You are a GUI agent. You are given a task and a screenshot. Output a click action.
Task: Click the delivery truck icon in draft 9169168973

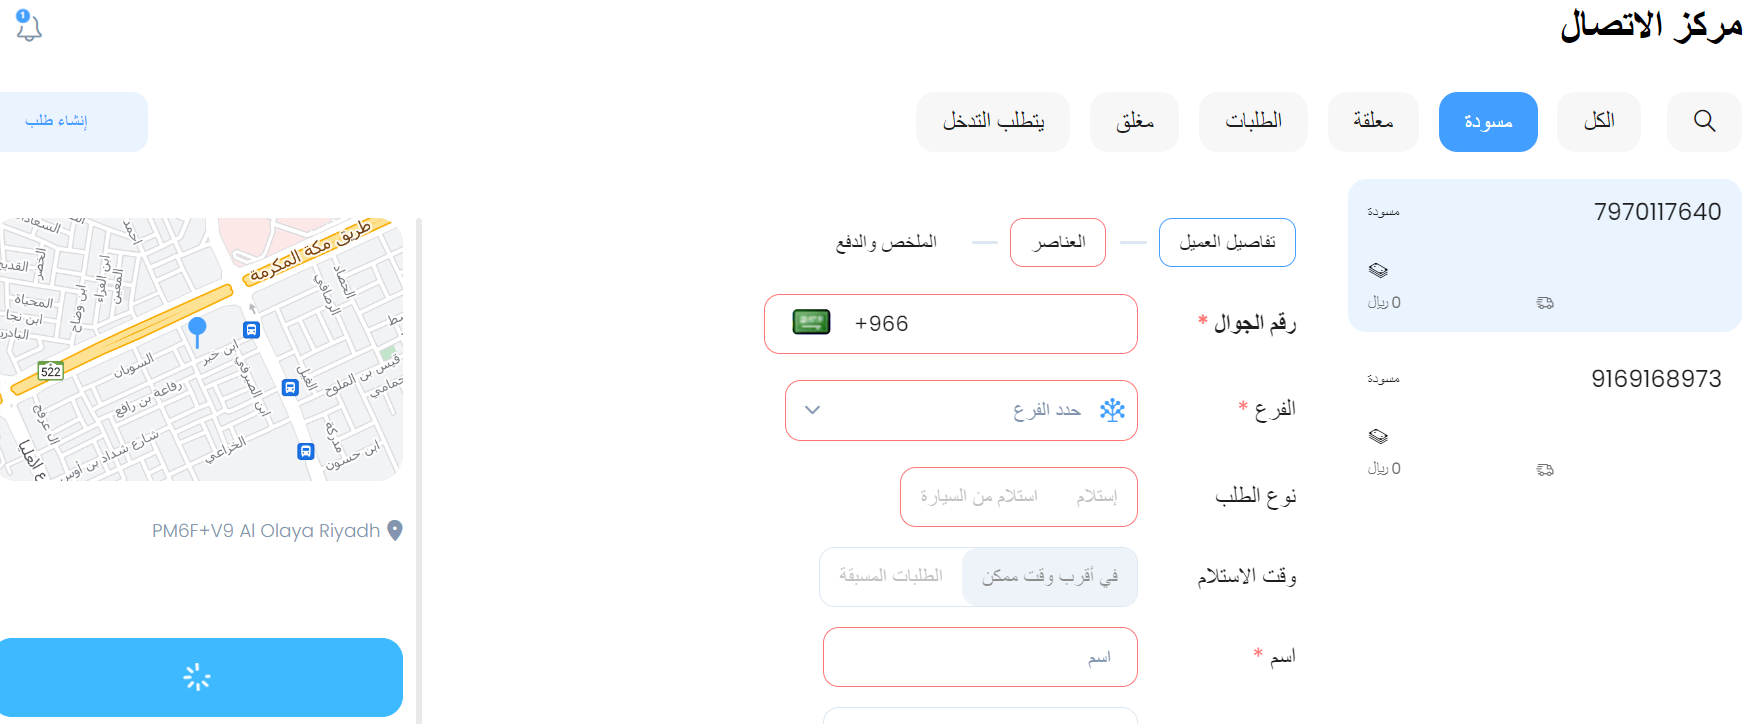click(1545, 469)
